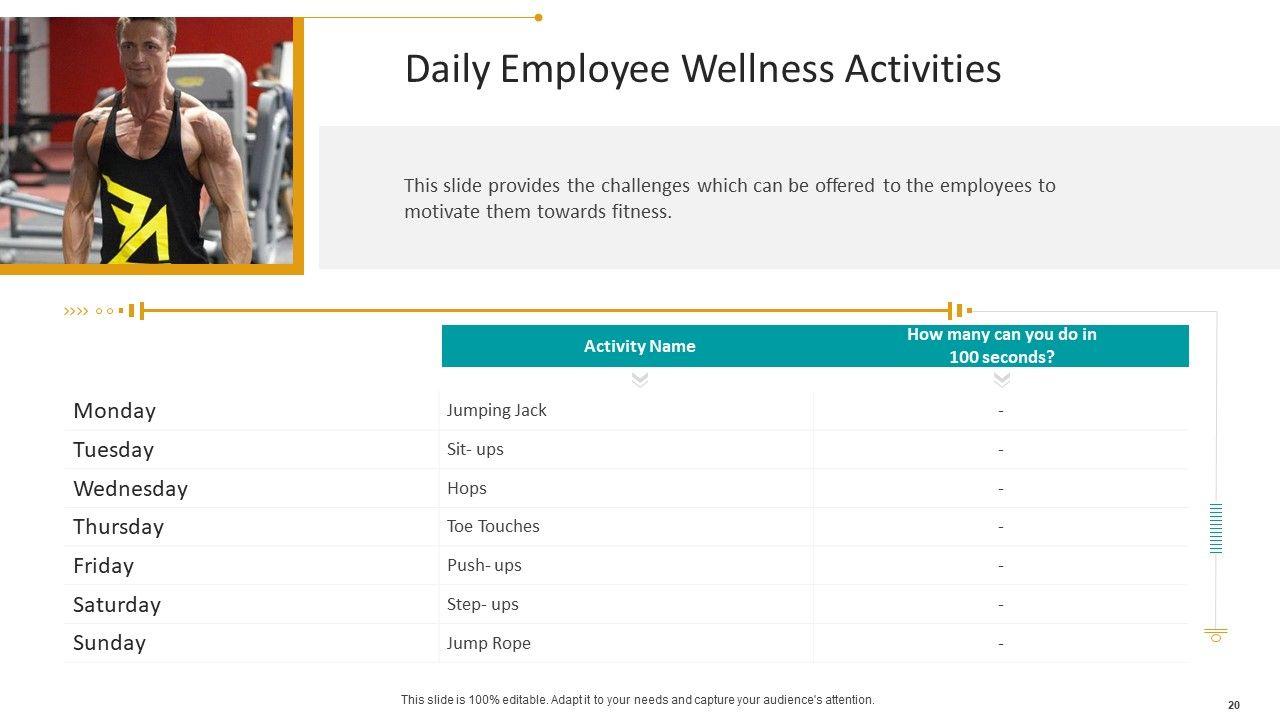Select the bodybuilder photo
The width and height of the screenshot is (1280, 720).
[147, 140]
